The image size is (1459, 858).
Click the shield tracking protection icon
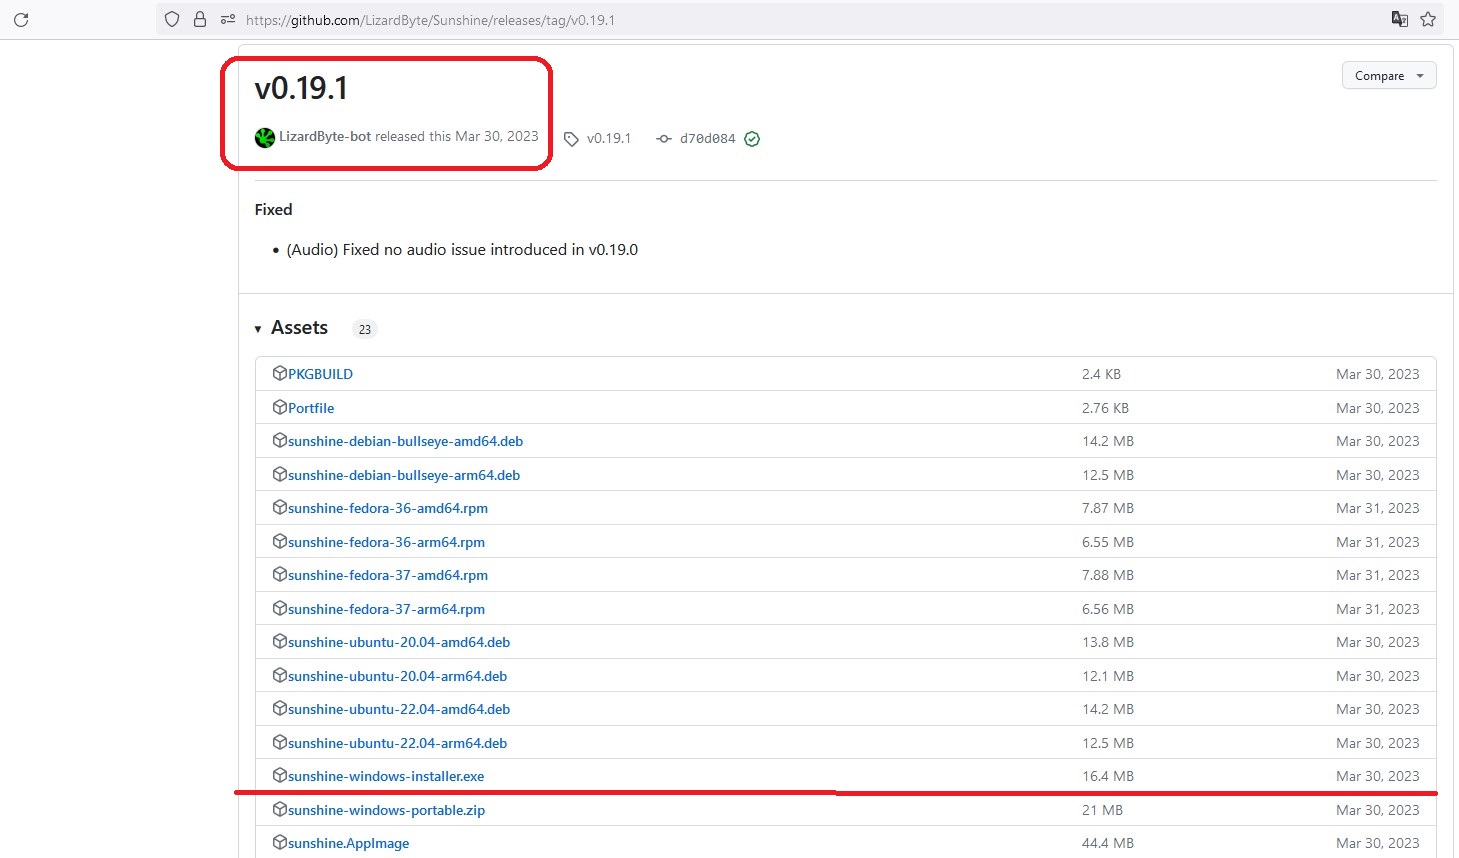point(172,19)
